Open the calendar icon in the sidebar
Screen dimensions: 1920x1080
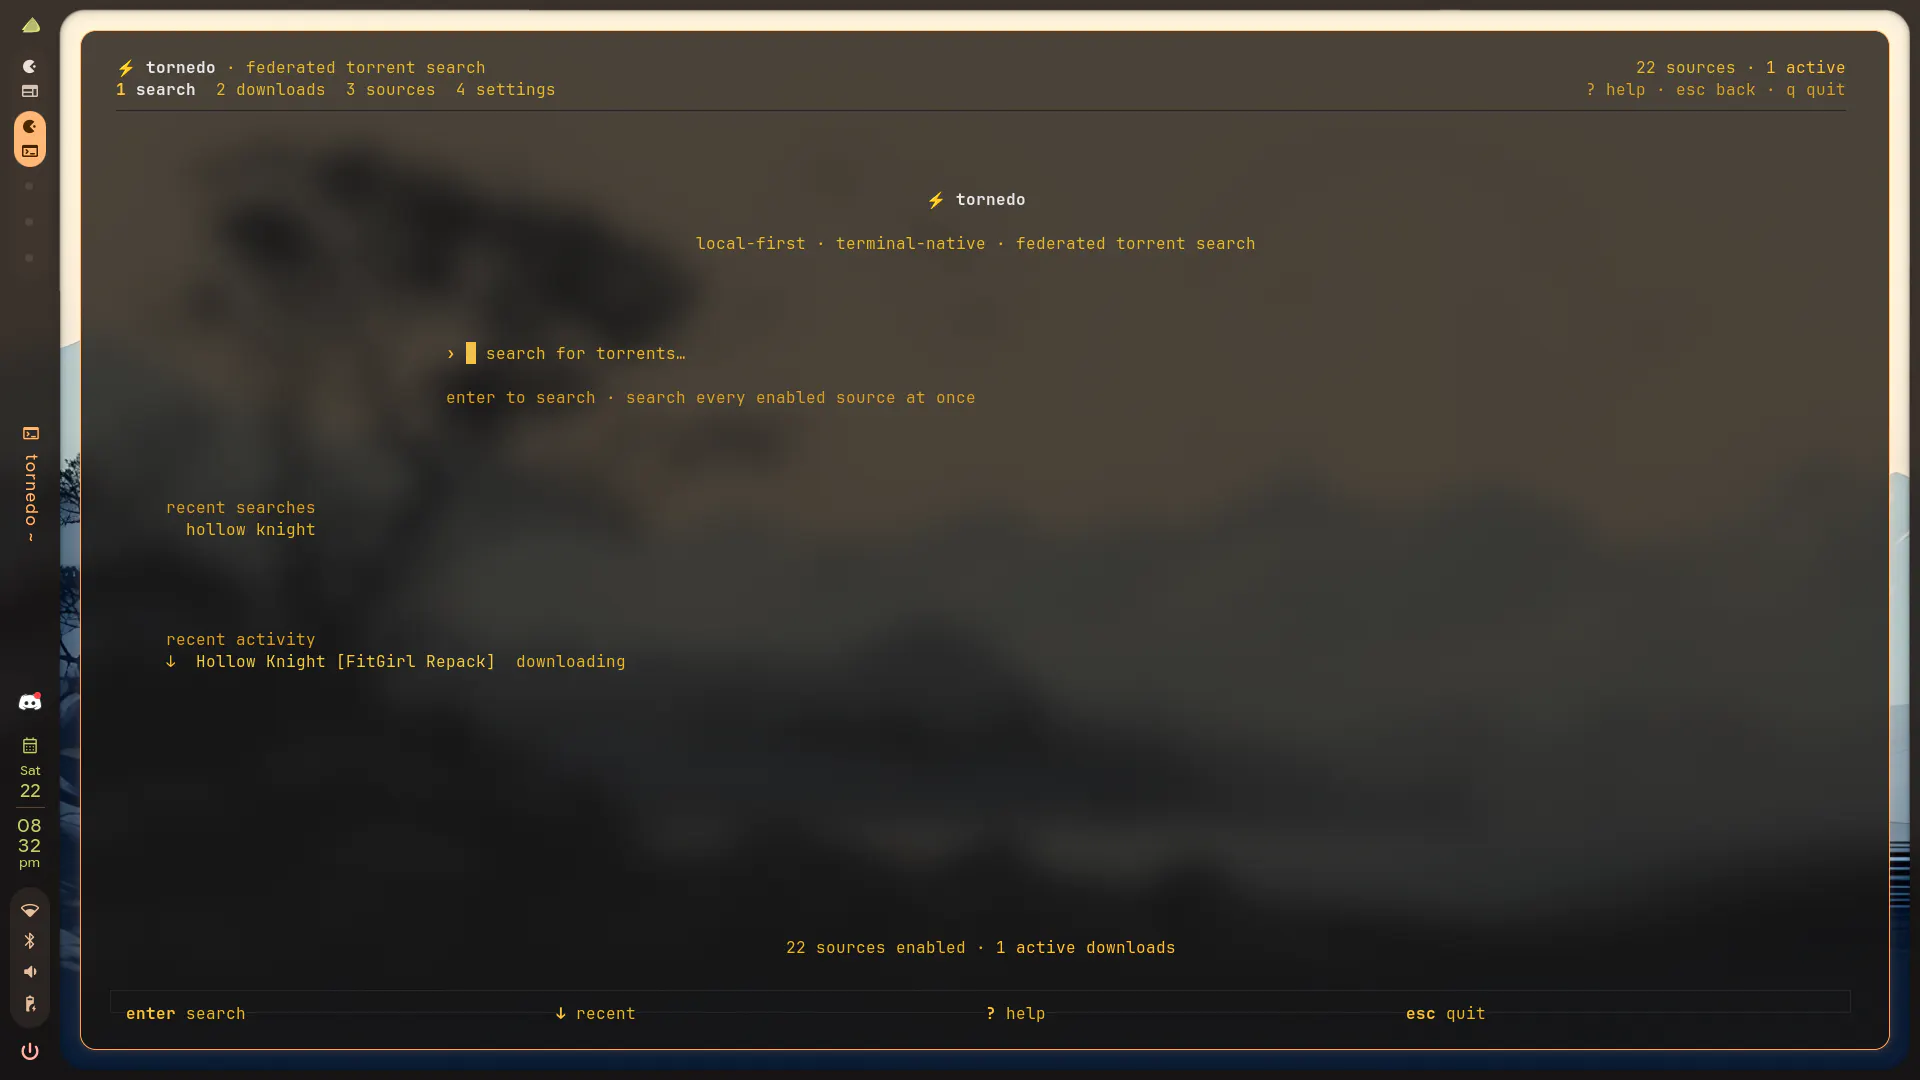30,745
